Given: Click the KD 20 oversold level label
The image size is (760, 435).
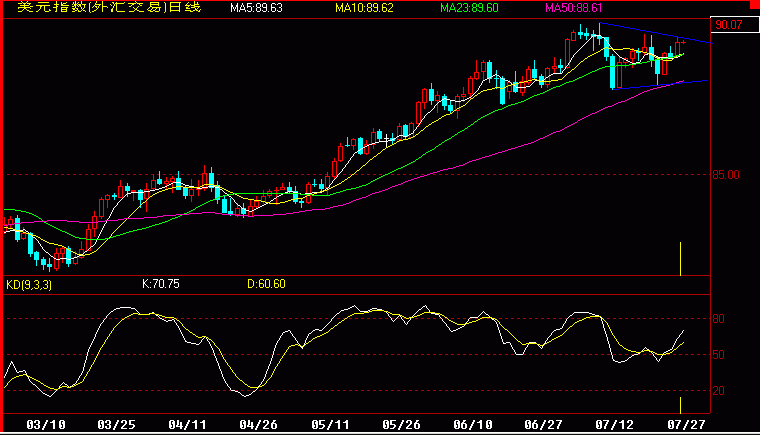Looking at the screenshot, I should (x=718, y=390).
